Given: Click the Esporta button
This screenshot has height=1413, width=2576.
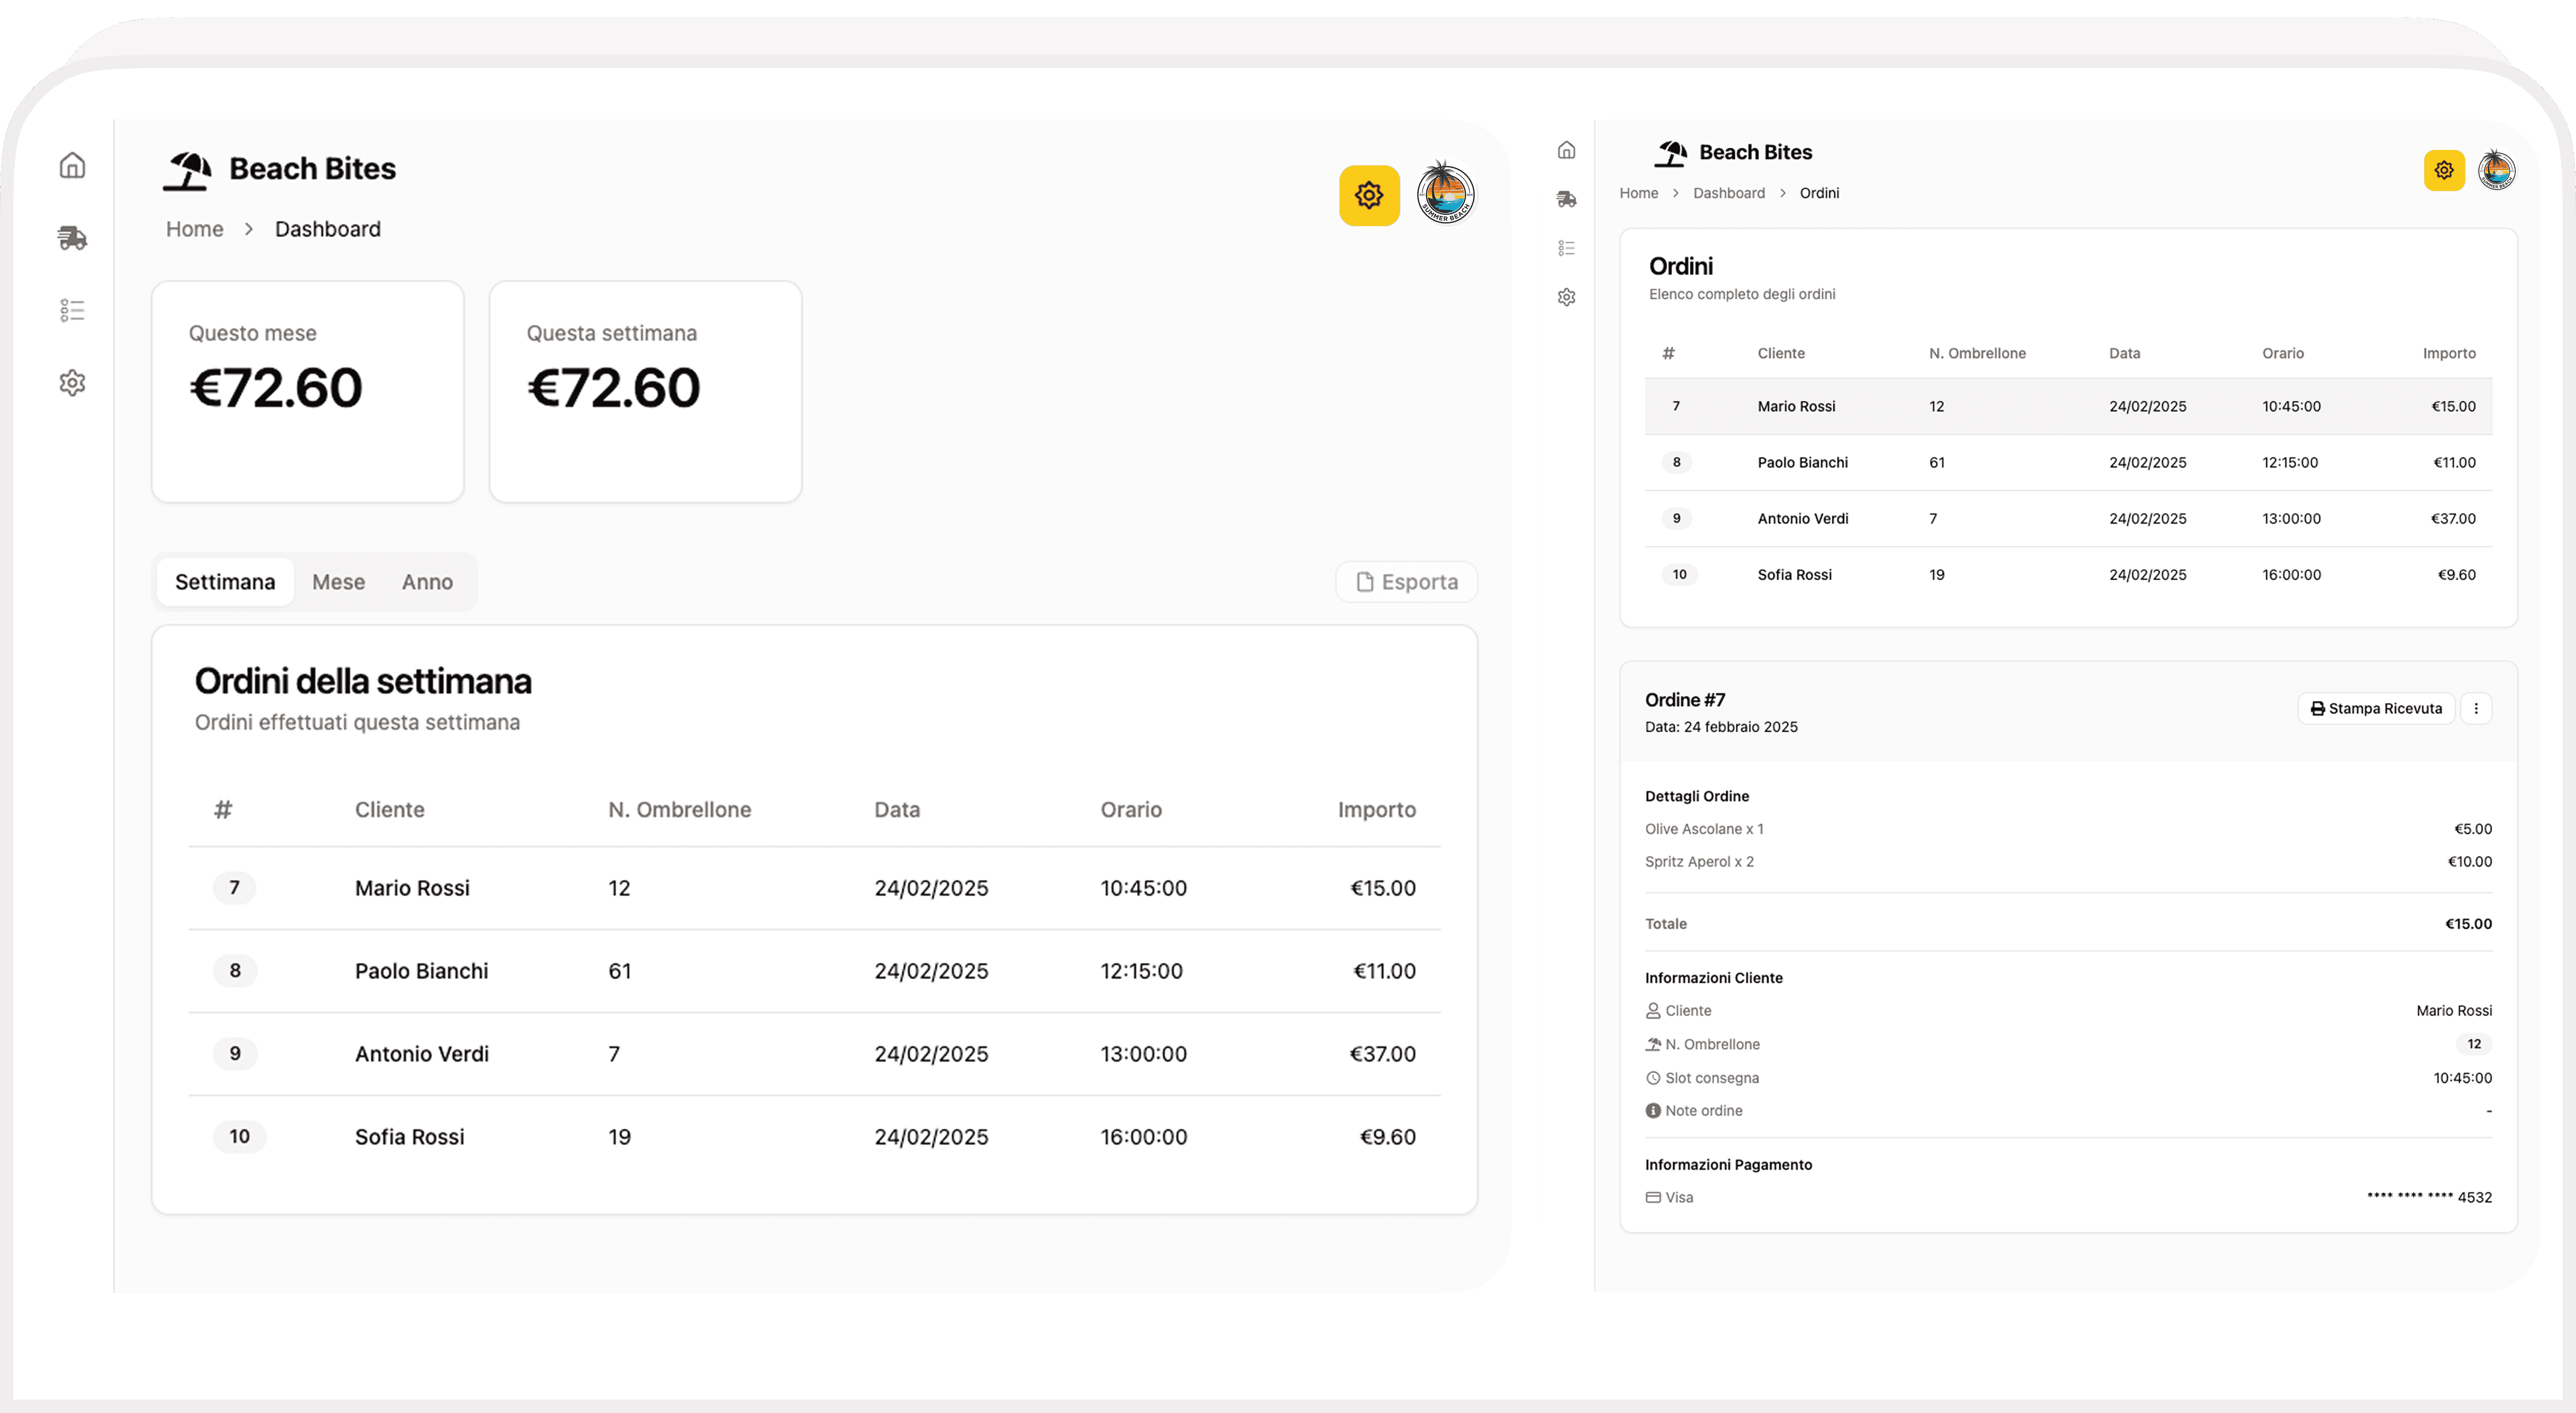Looking at the screenshot, I should click(1406, 582).
